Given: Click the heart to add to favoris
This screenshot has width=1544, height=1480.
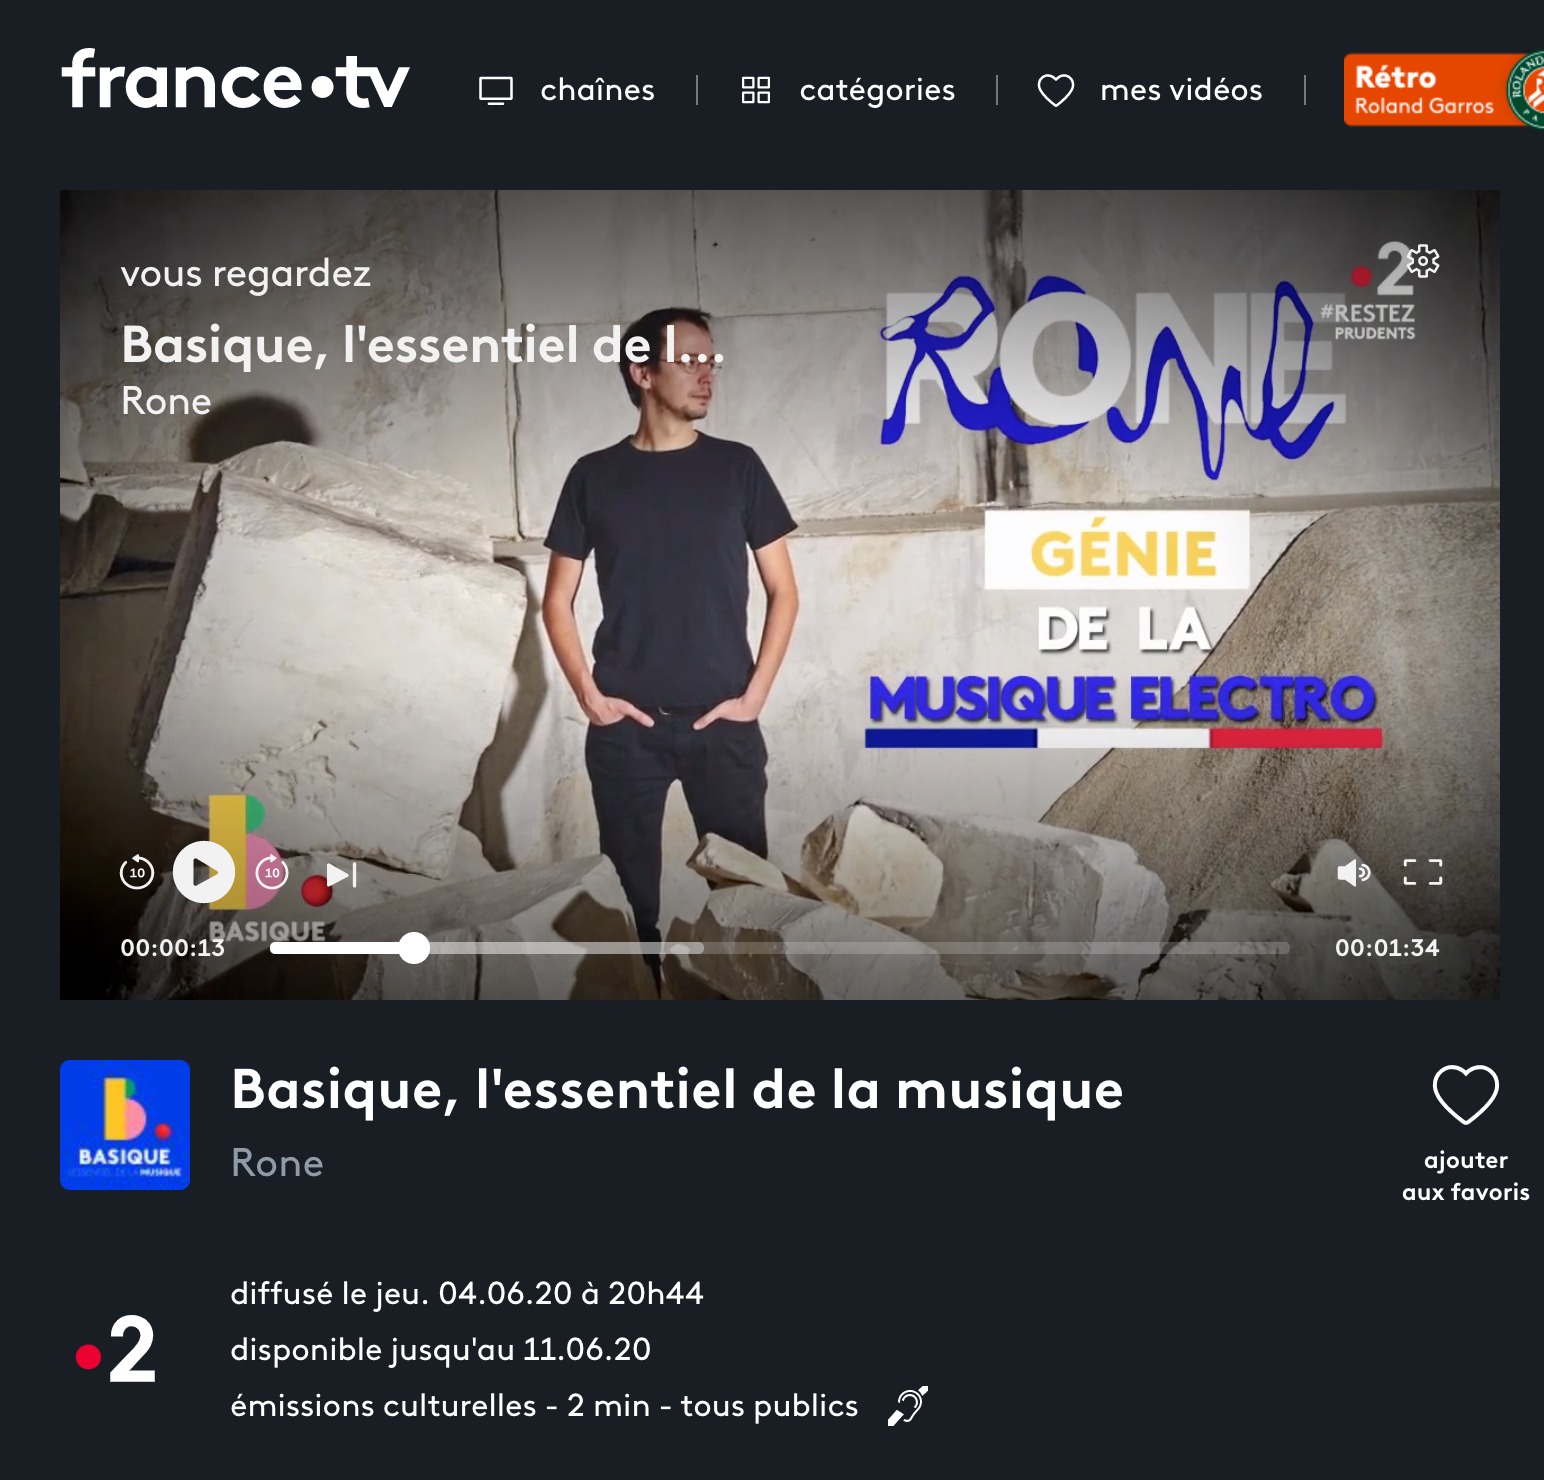Looking at the screenshot, I should [1466, 1094].
